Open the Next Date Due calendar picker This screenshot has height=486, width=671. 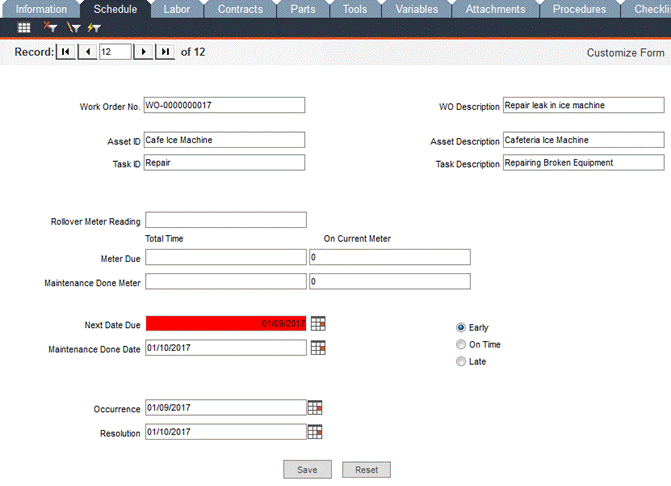point(318,323)
